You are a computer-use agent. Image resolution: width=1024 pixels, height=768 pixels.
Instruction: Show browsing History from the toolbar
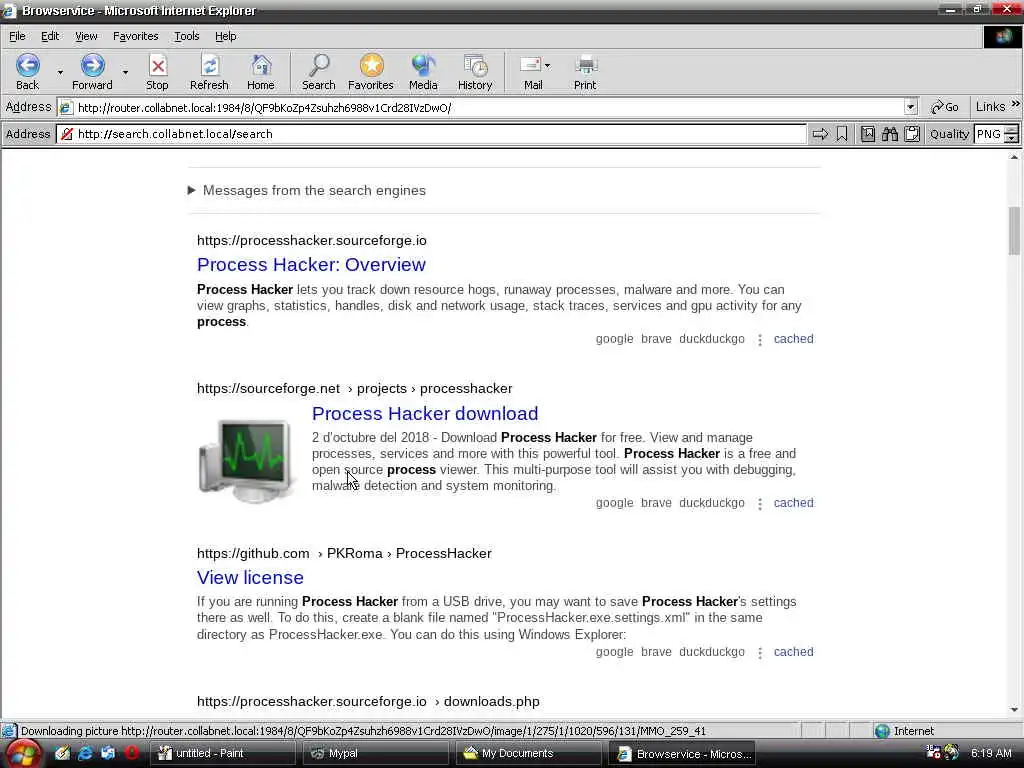point(475,72)
